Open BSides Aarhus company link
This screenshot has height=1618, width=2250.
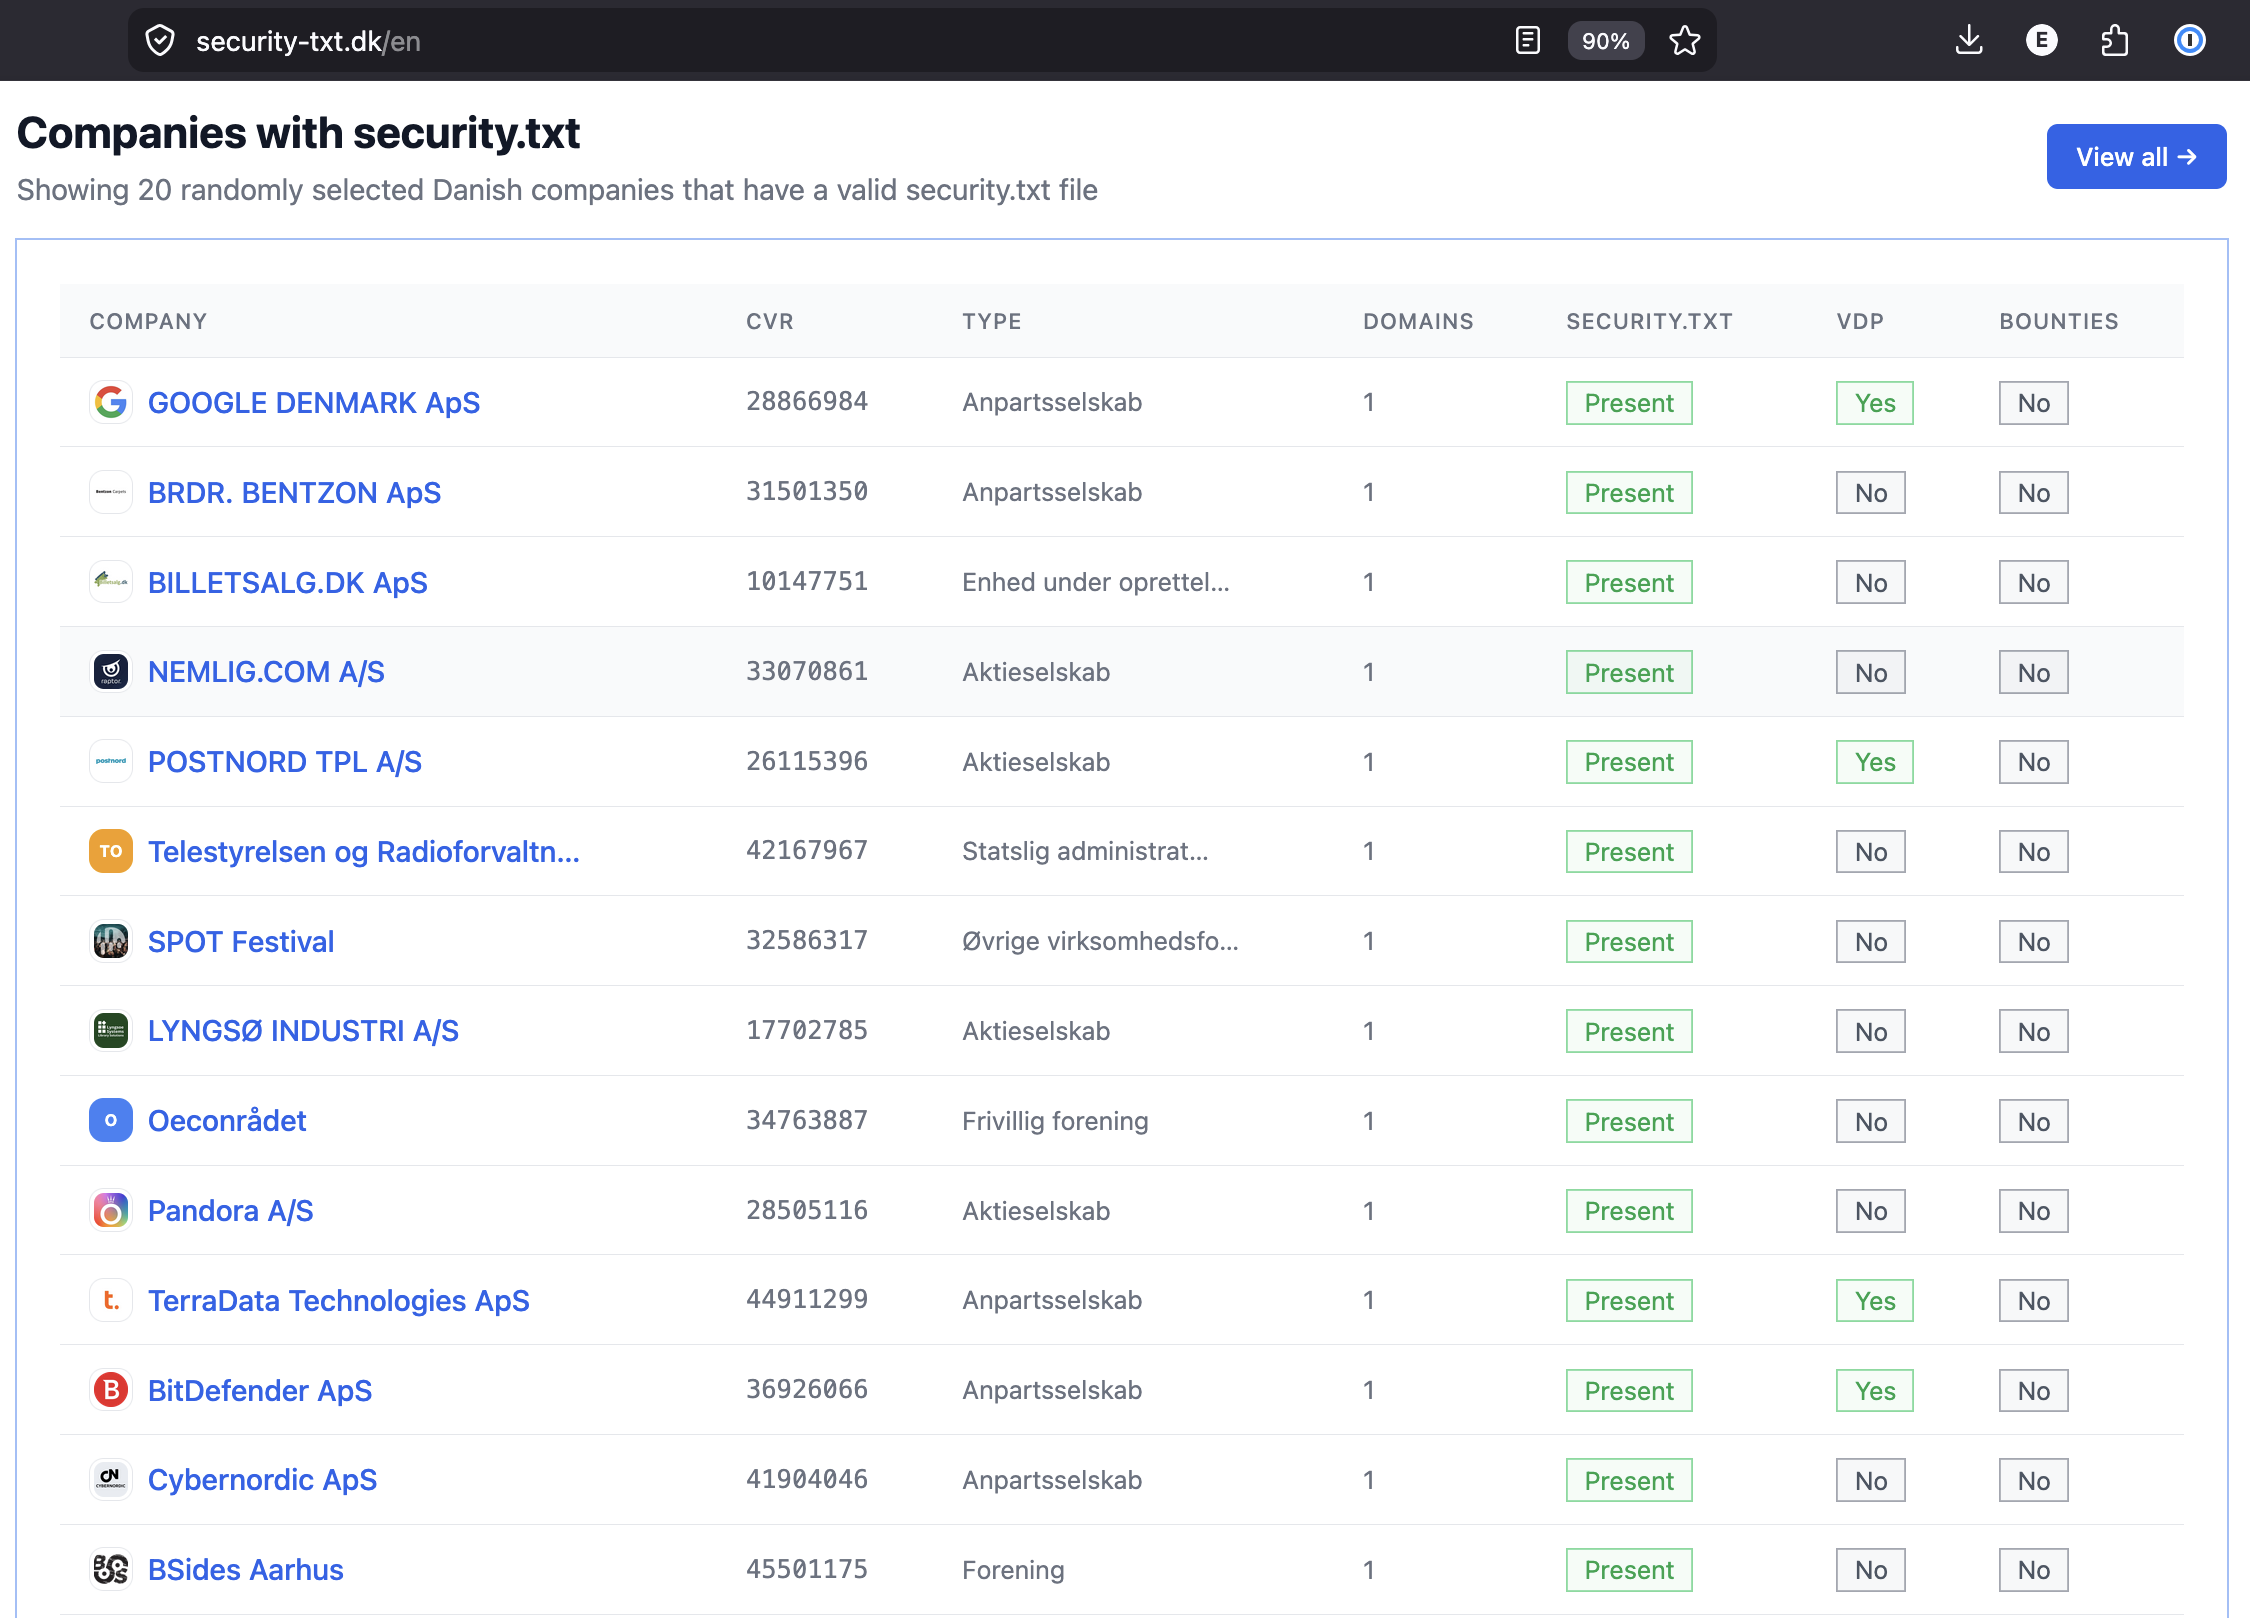246,1570
